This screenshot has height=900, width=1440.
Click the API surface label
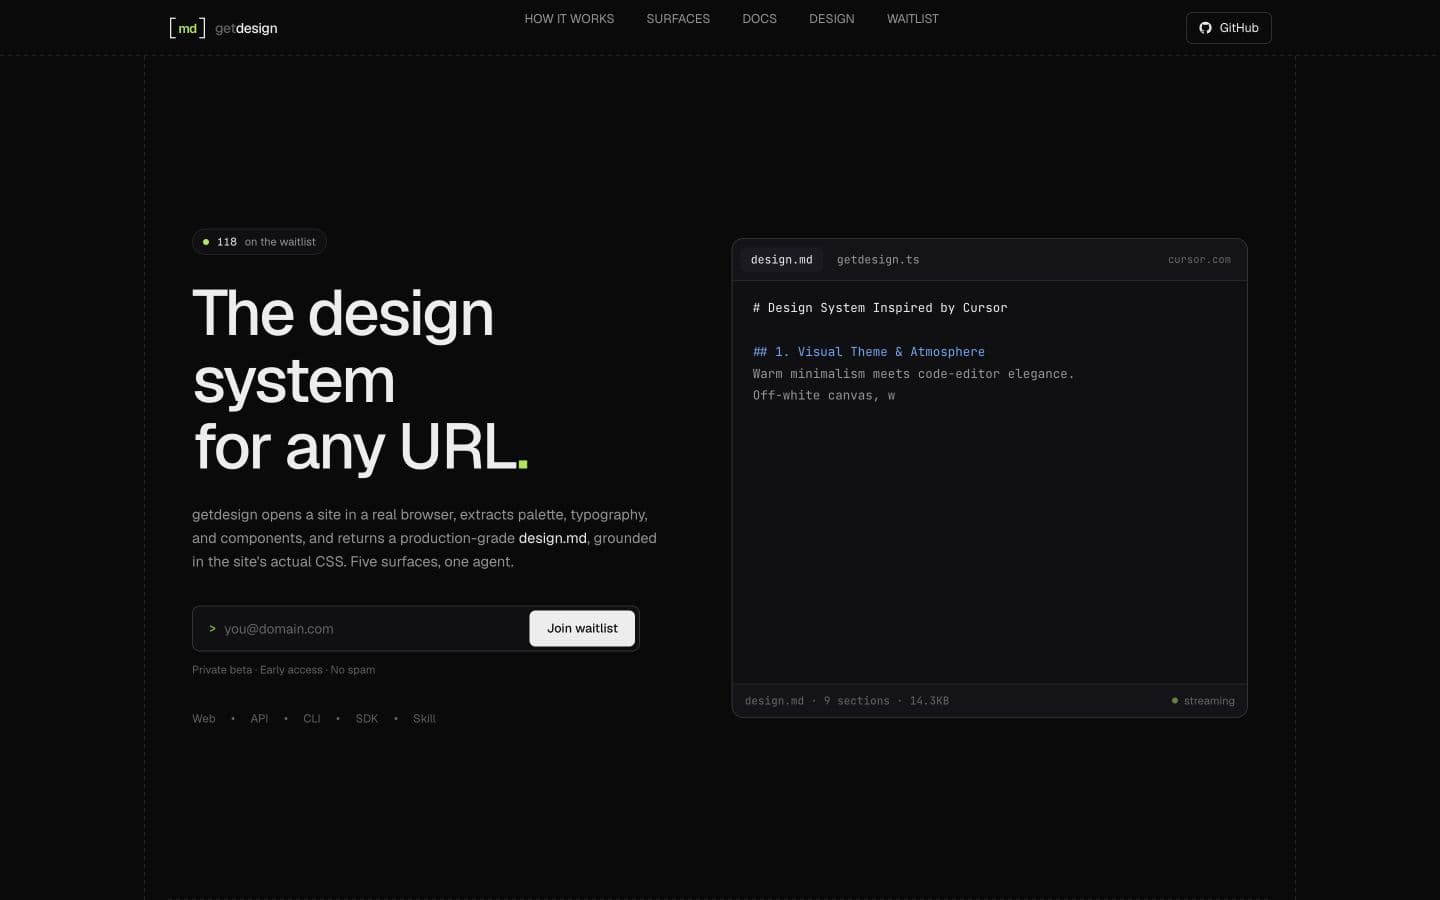coord(259,719)
